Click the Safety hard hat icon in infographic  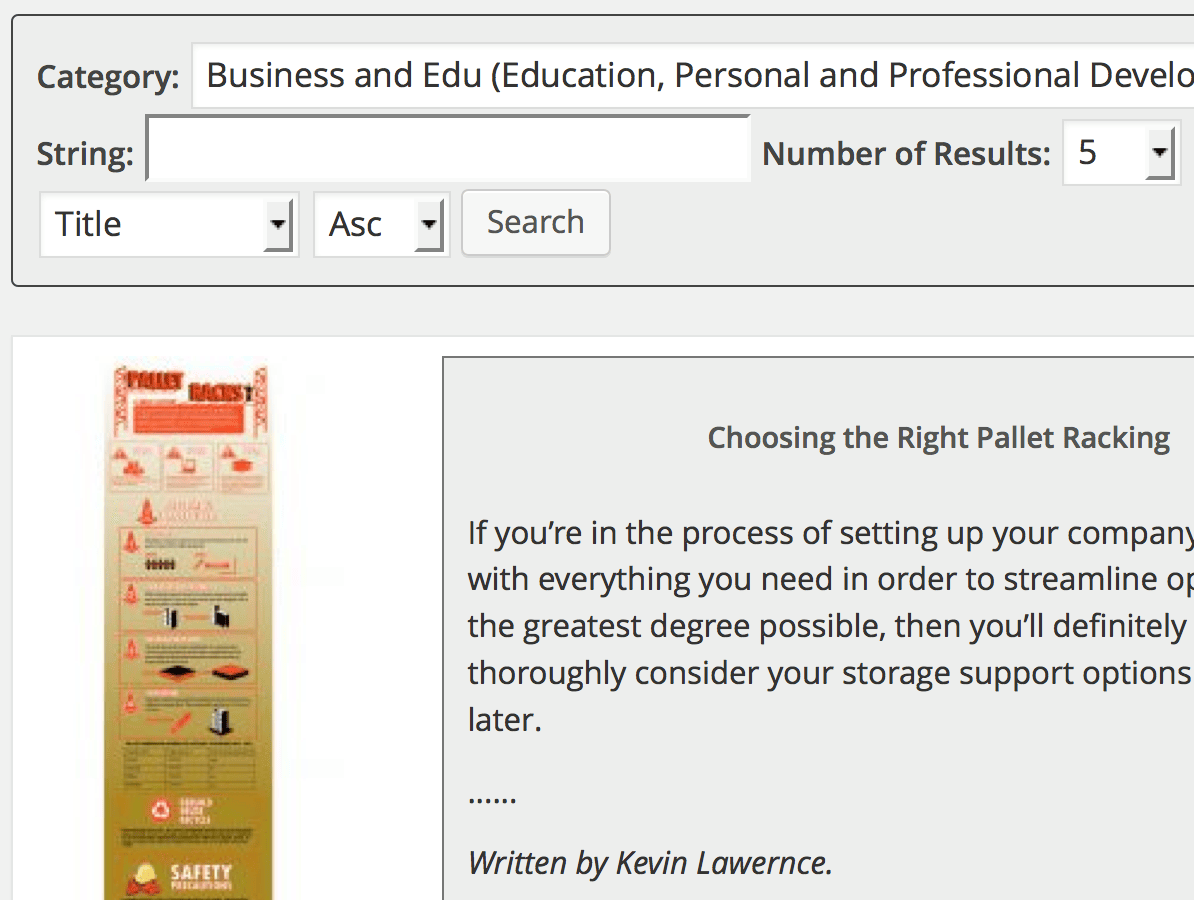144,879
